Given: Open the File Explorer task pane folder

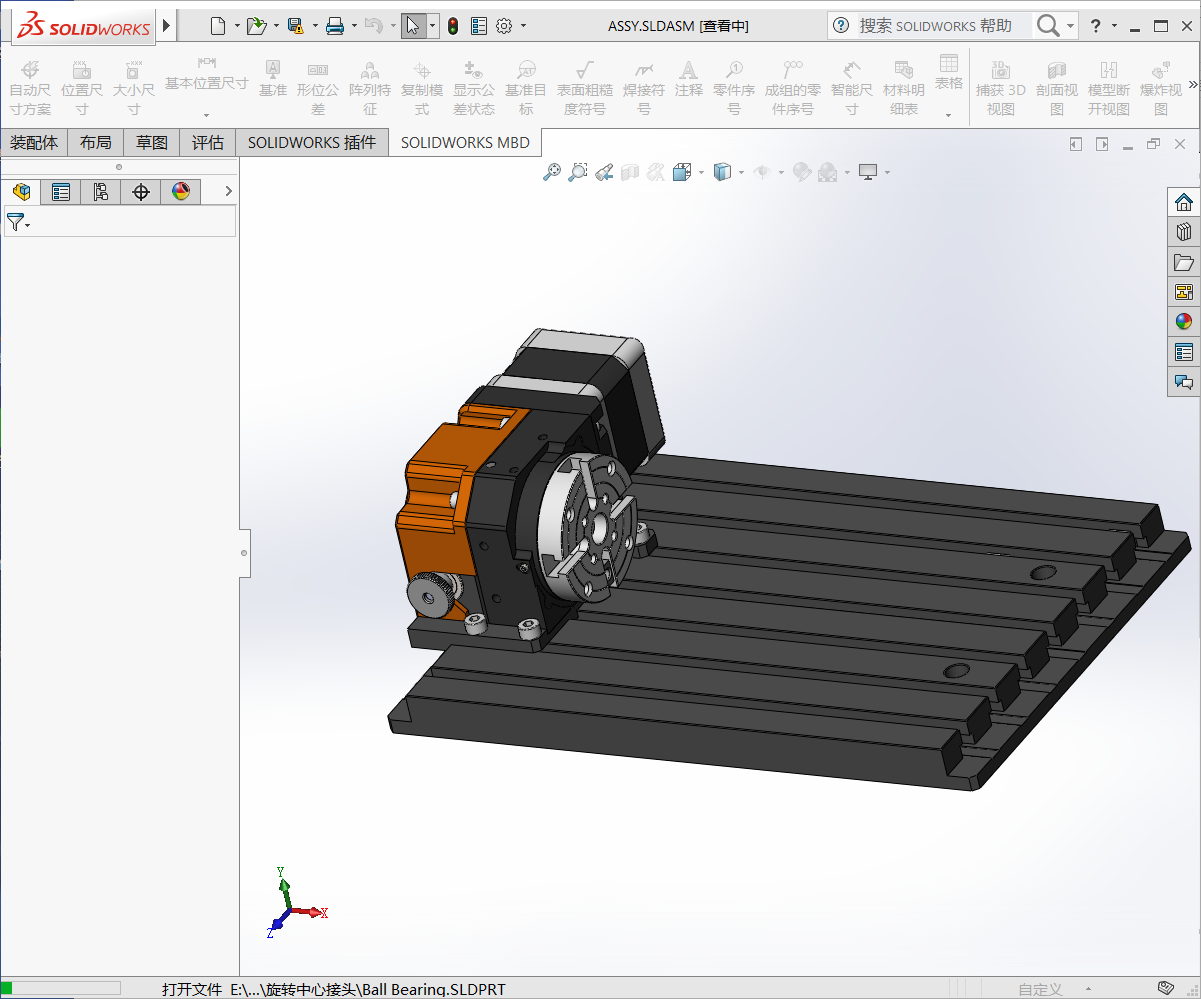Looking at the screenshot, I should coord(1184,262).
